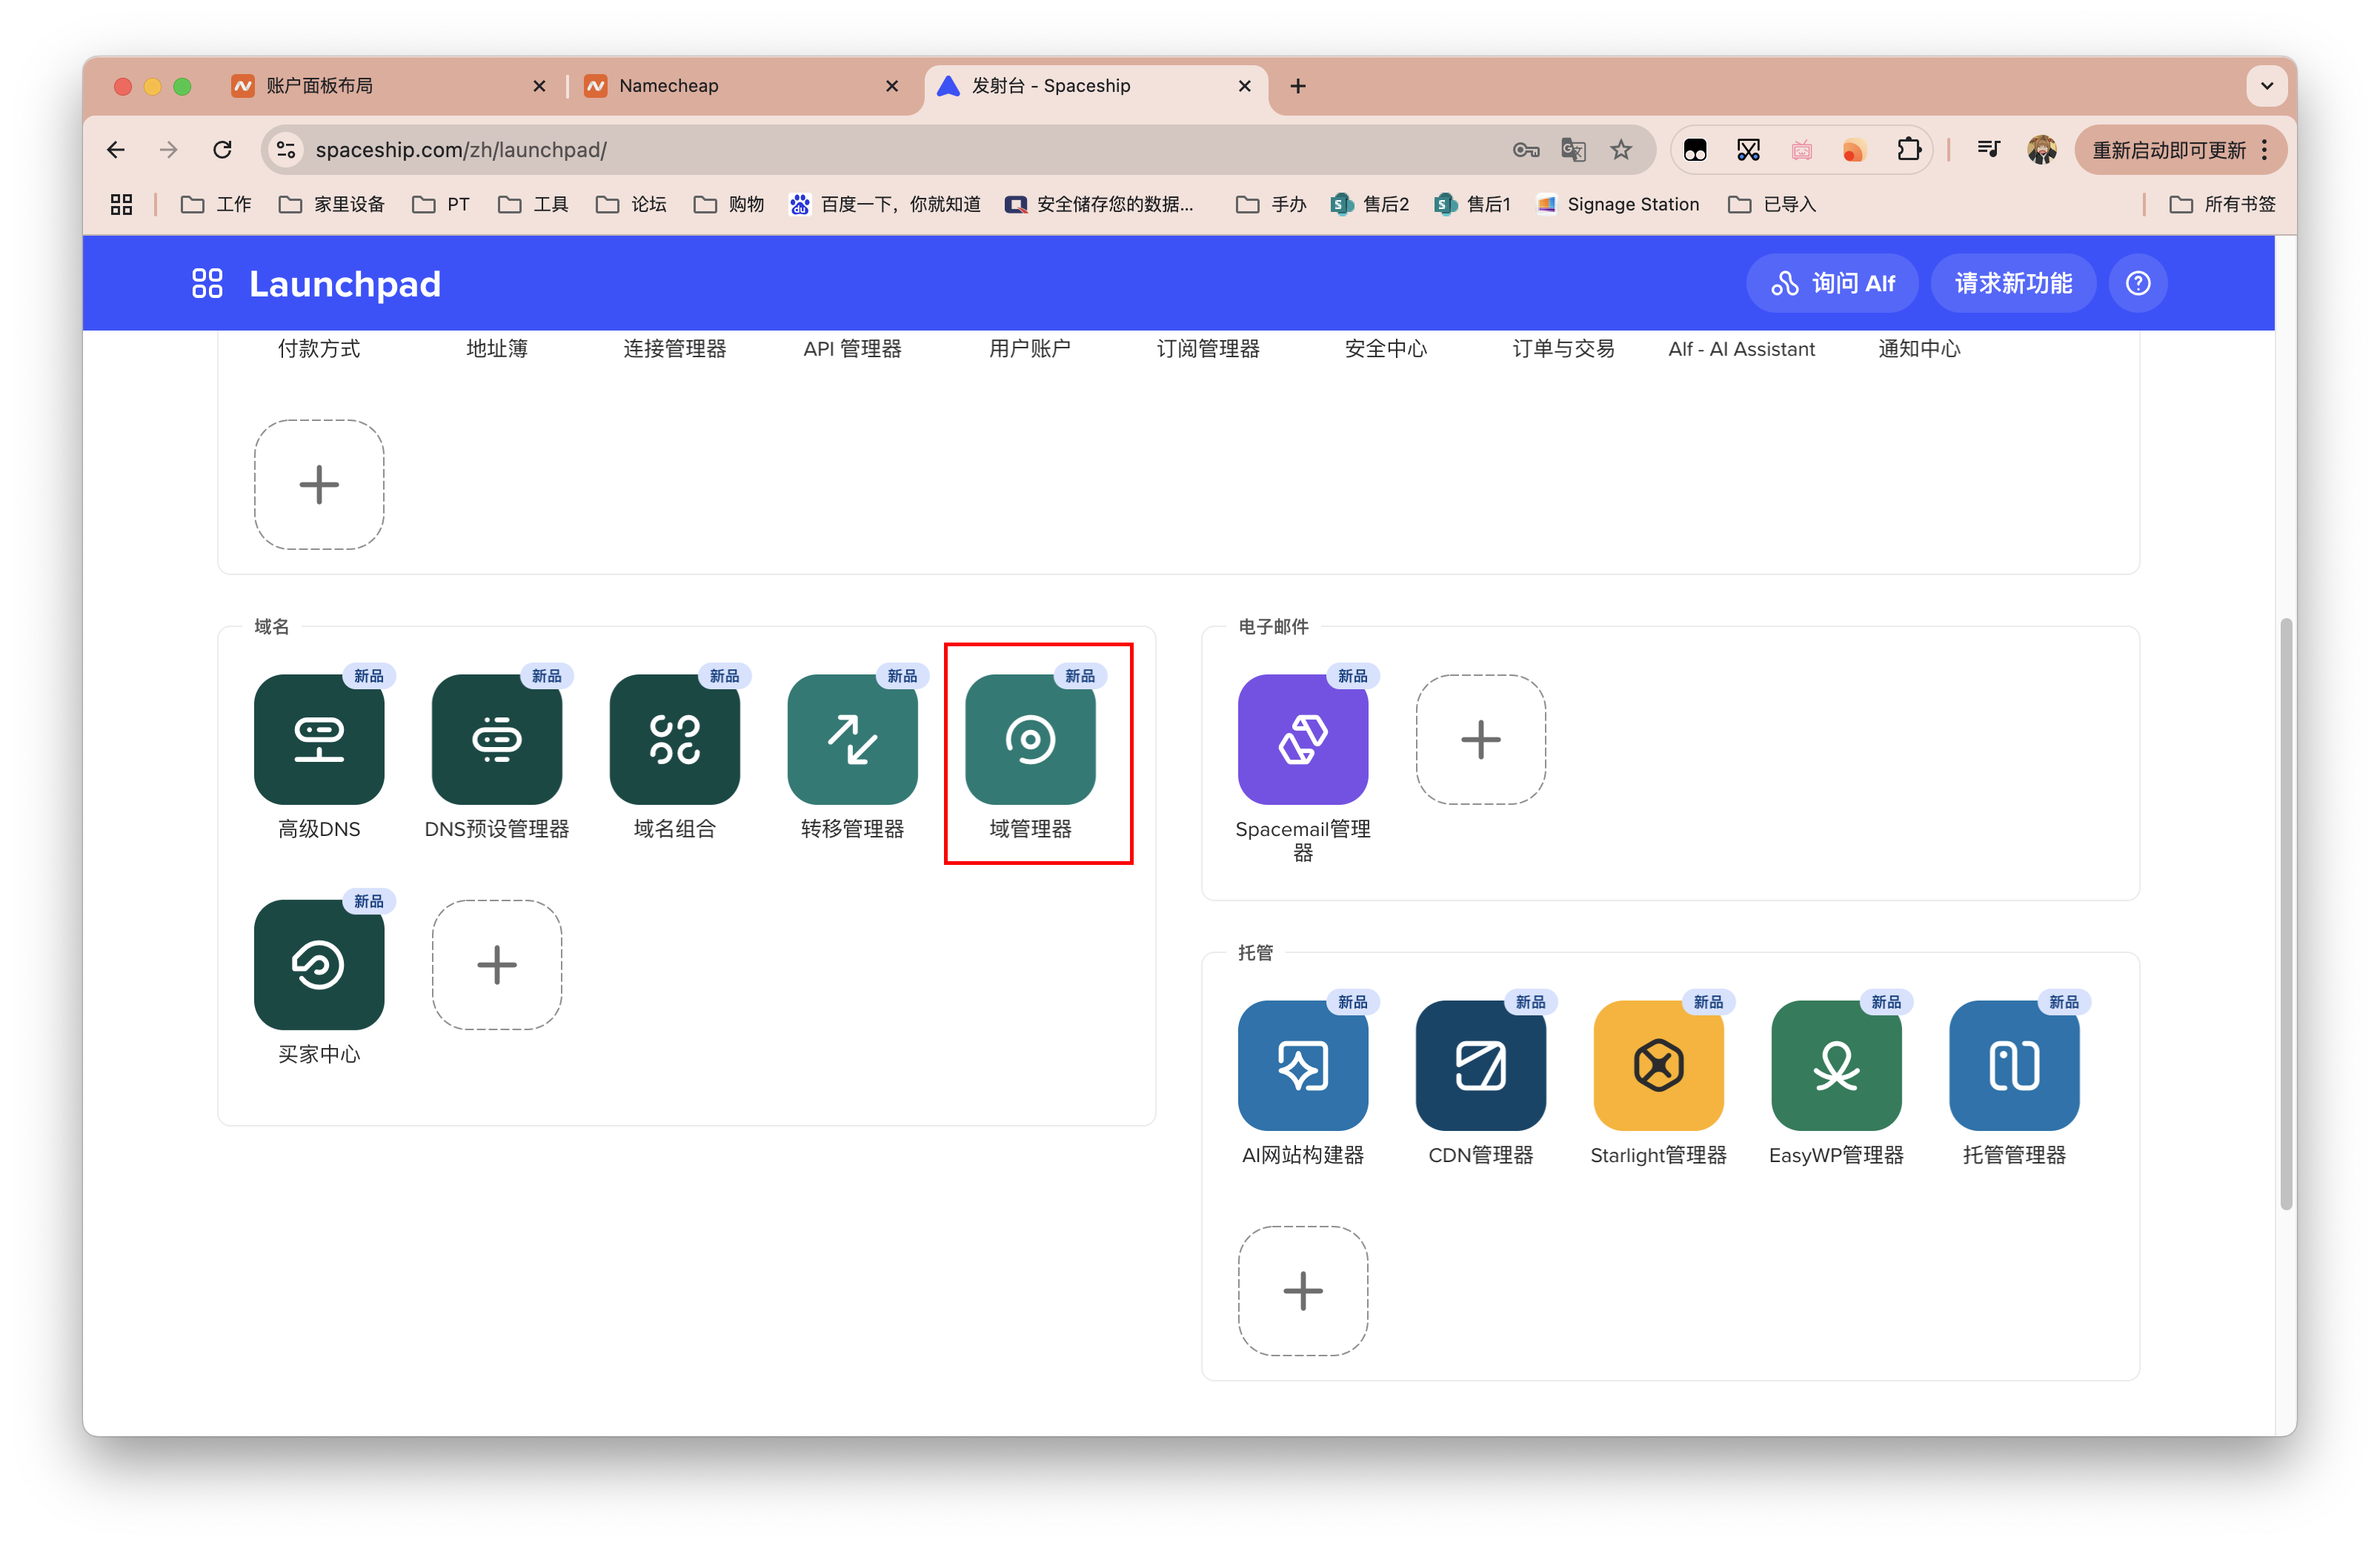
Task: Open the 高级DNS app icon
Action: coord(319,739)
